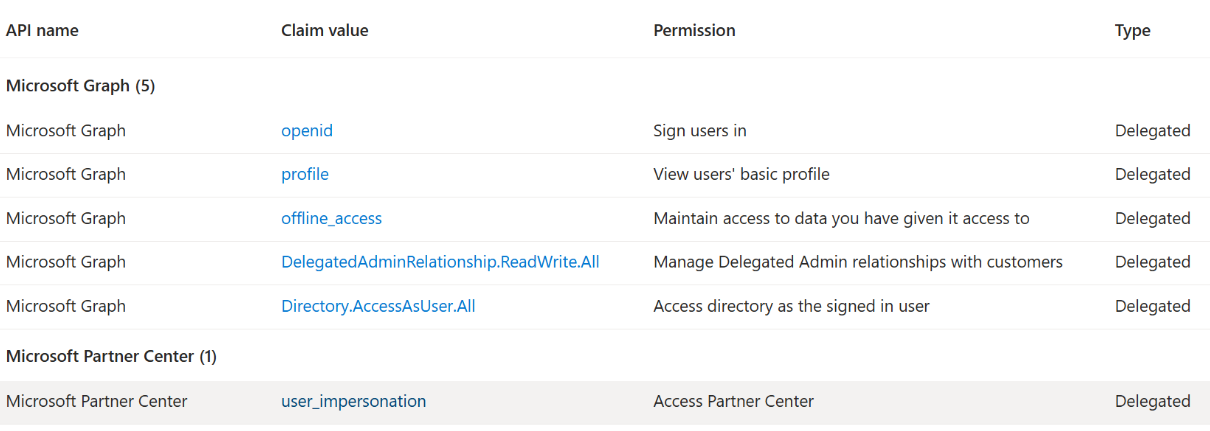Image resolution: width=1210 pixels, height=431 pixels.
Task: Click 'Manage Delegated Admin relationships with customers' text
Action: (x=858, y=262)
